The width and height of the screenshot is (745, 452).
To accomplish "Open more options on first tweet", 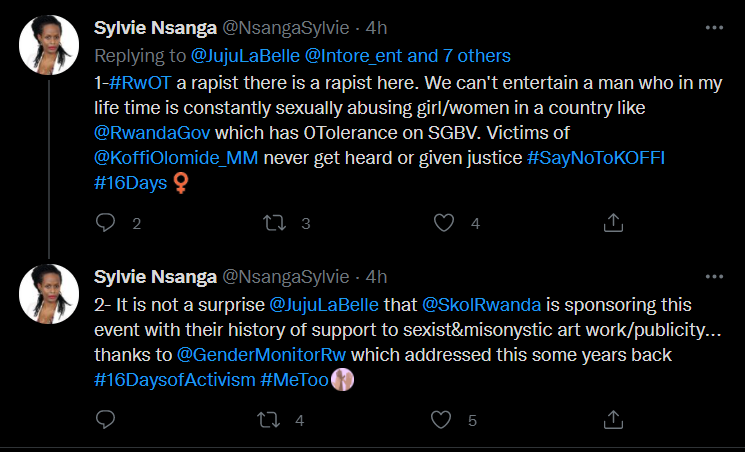I will click(712, 28).
